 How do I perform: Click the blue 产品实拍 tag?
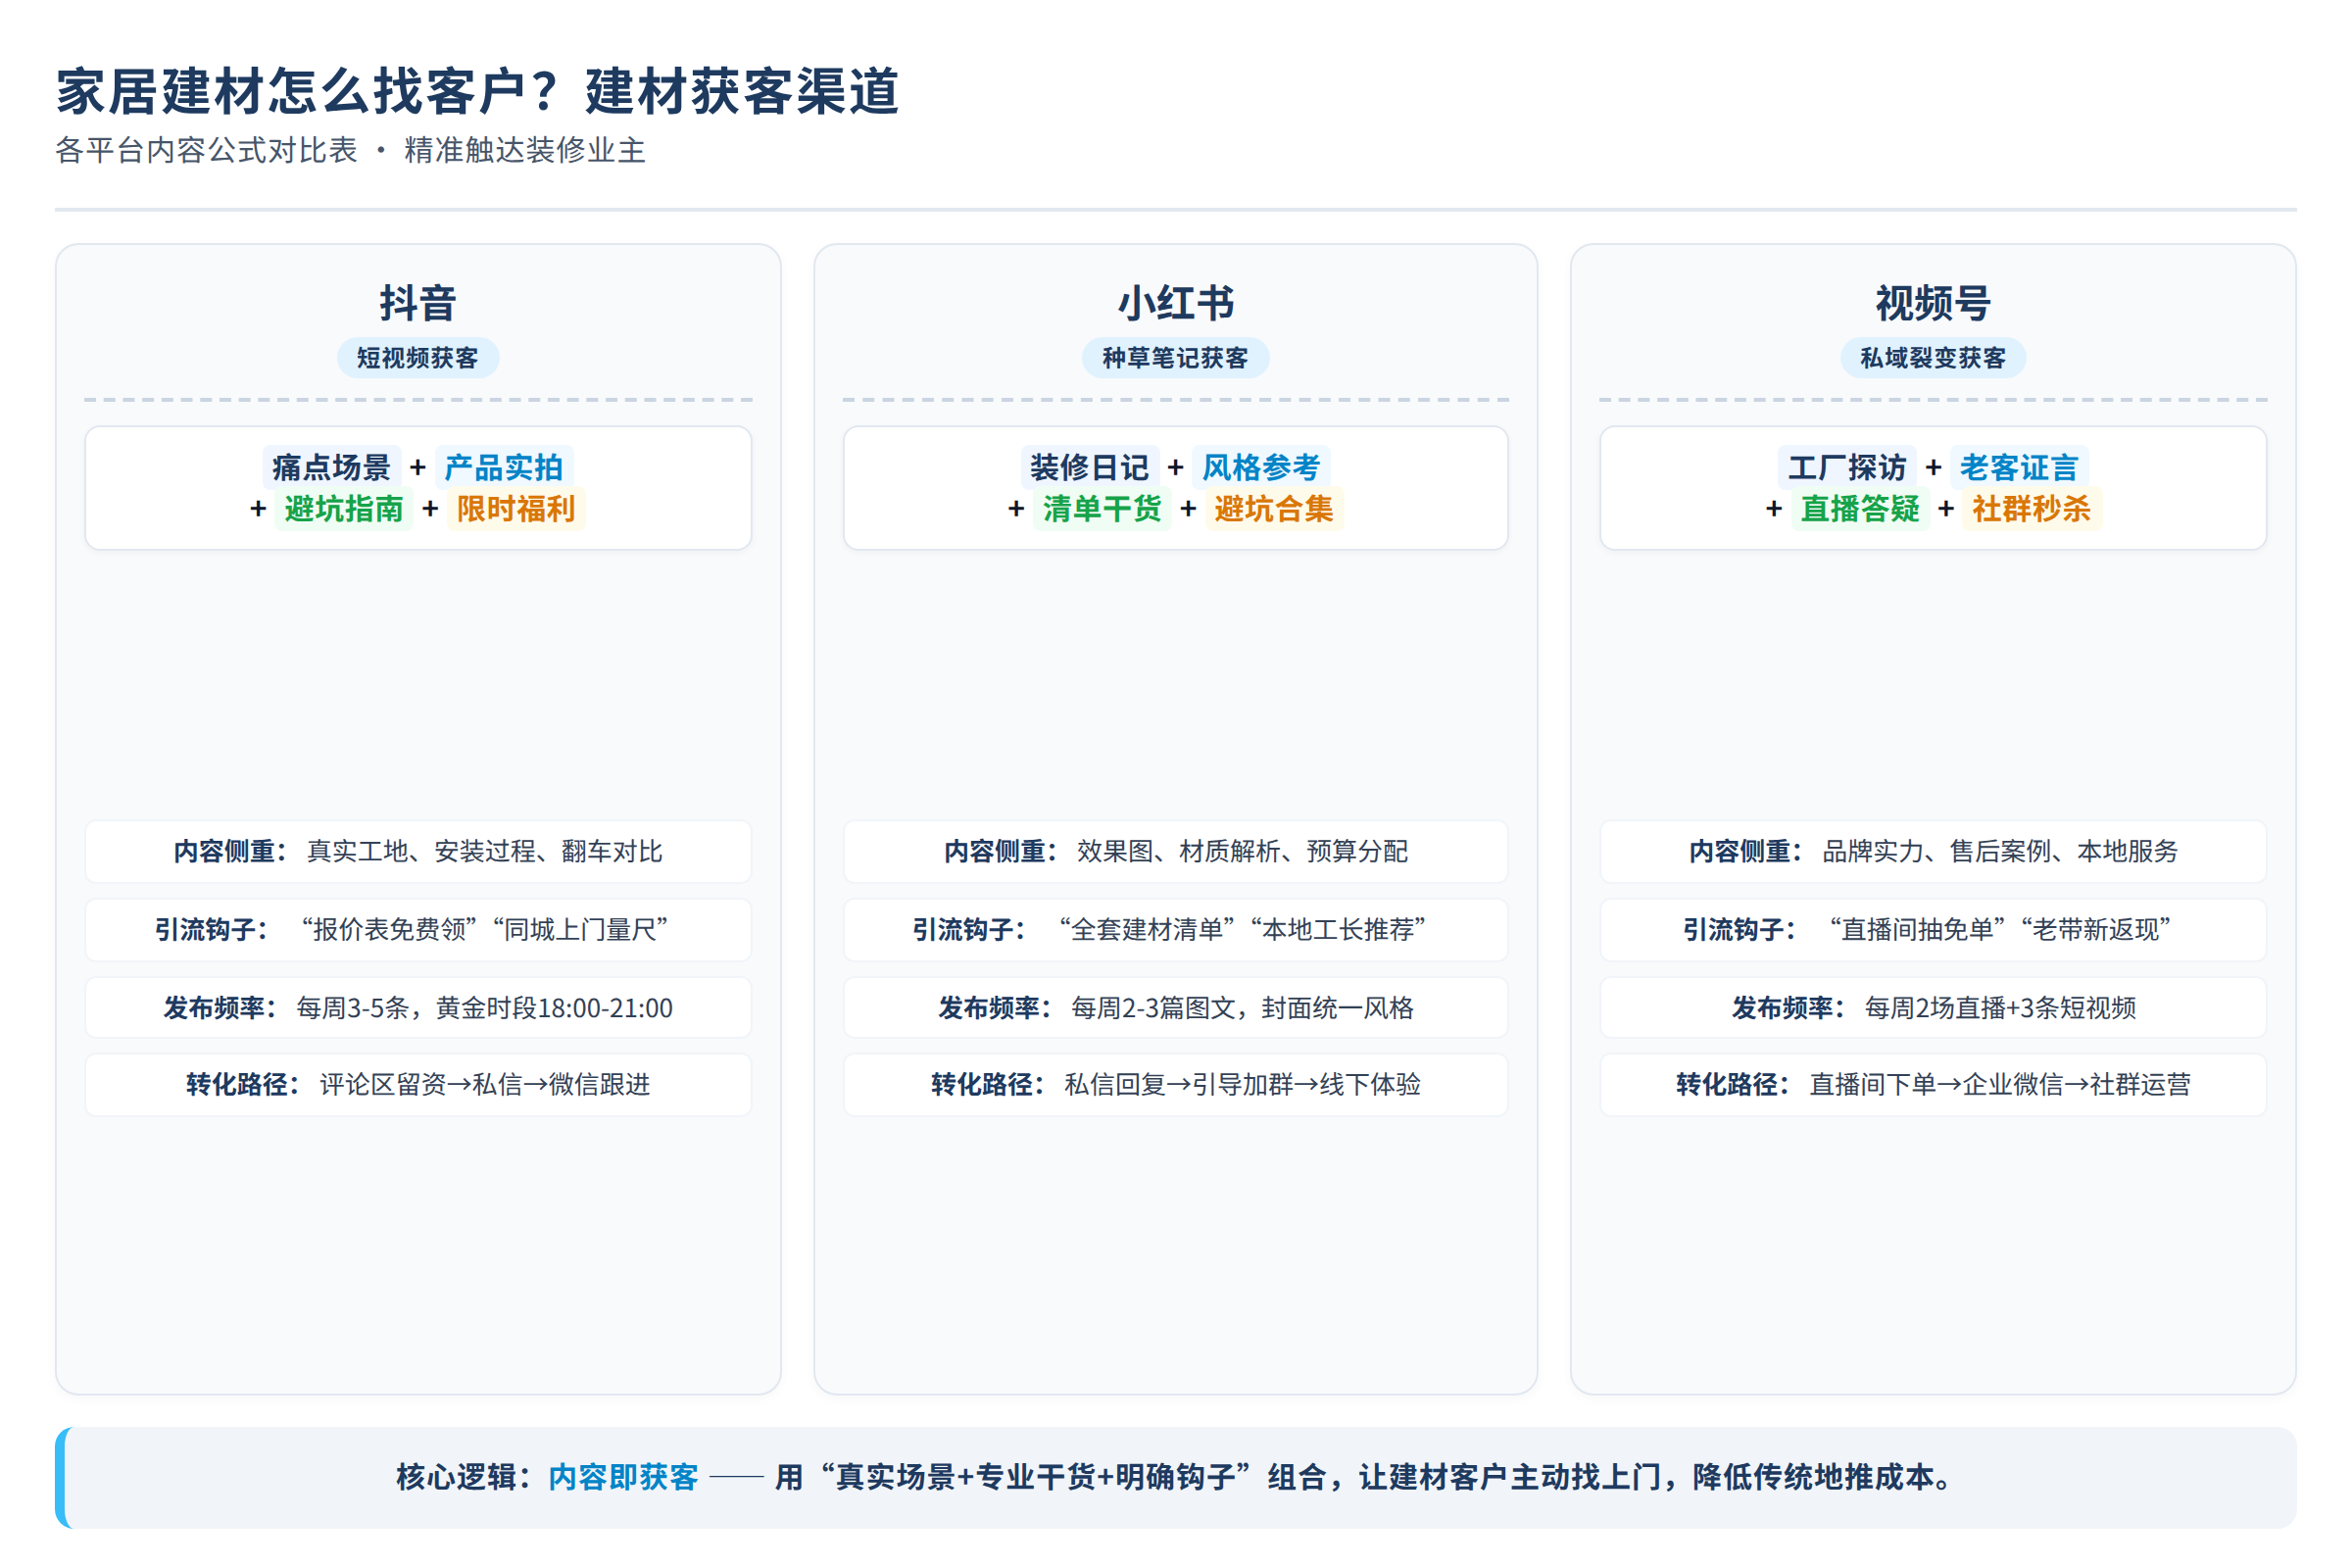click(x=504, y=467)
